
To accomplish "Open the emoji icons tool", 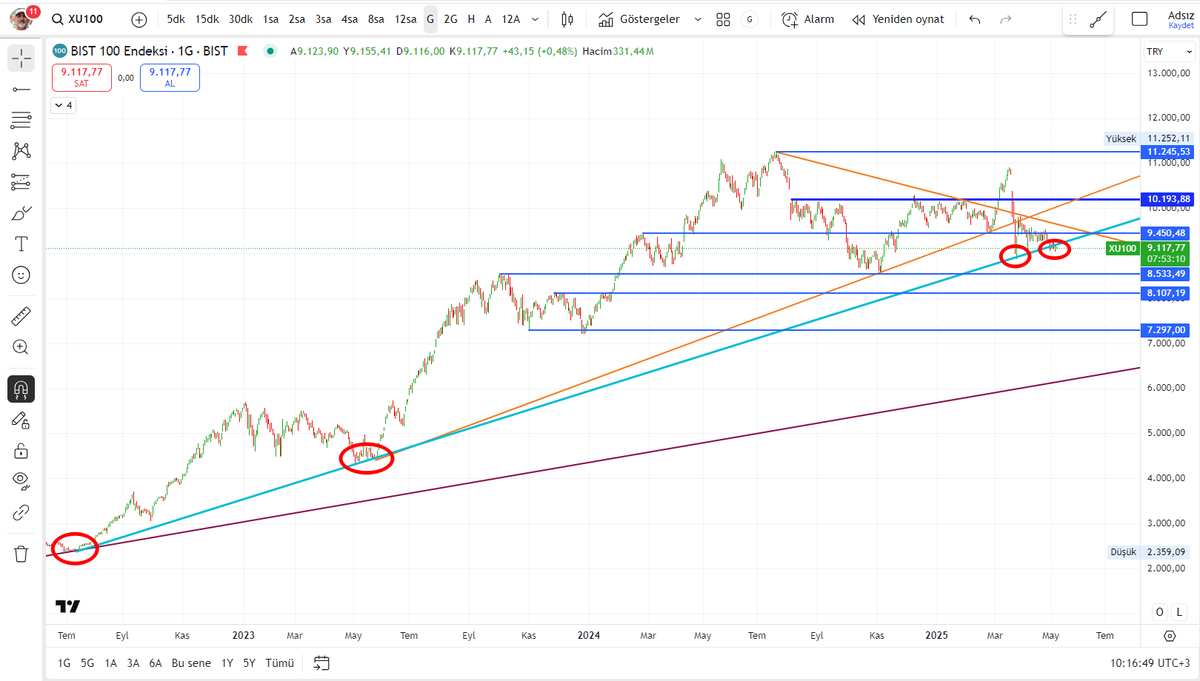I will pyautogui.click(x=21, y=274).
